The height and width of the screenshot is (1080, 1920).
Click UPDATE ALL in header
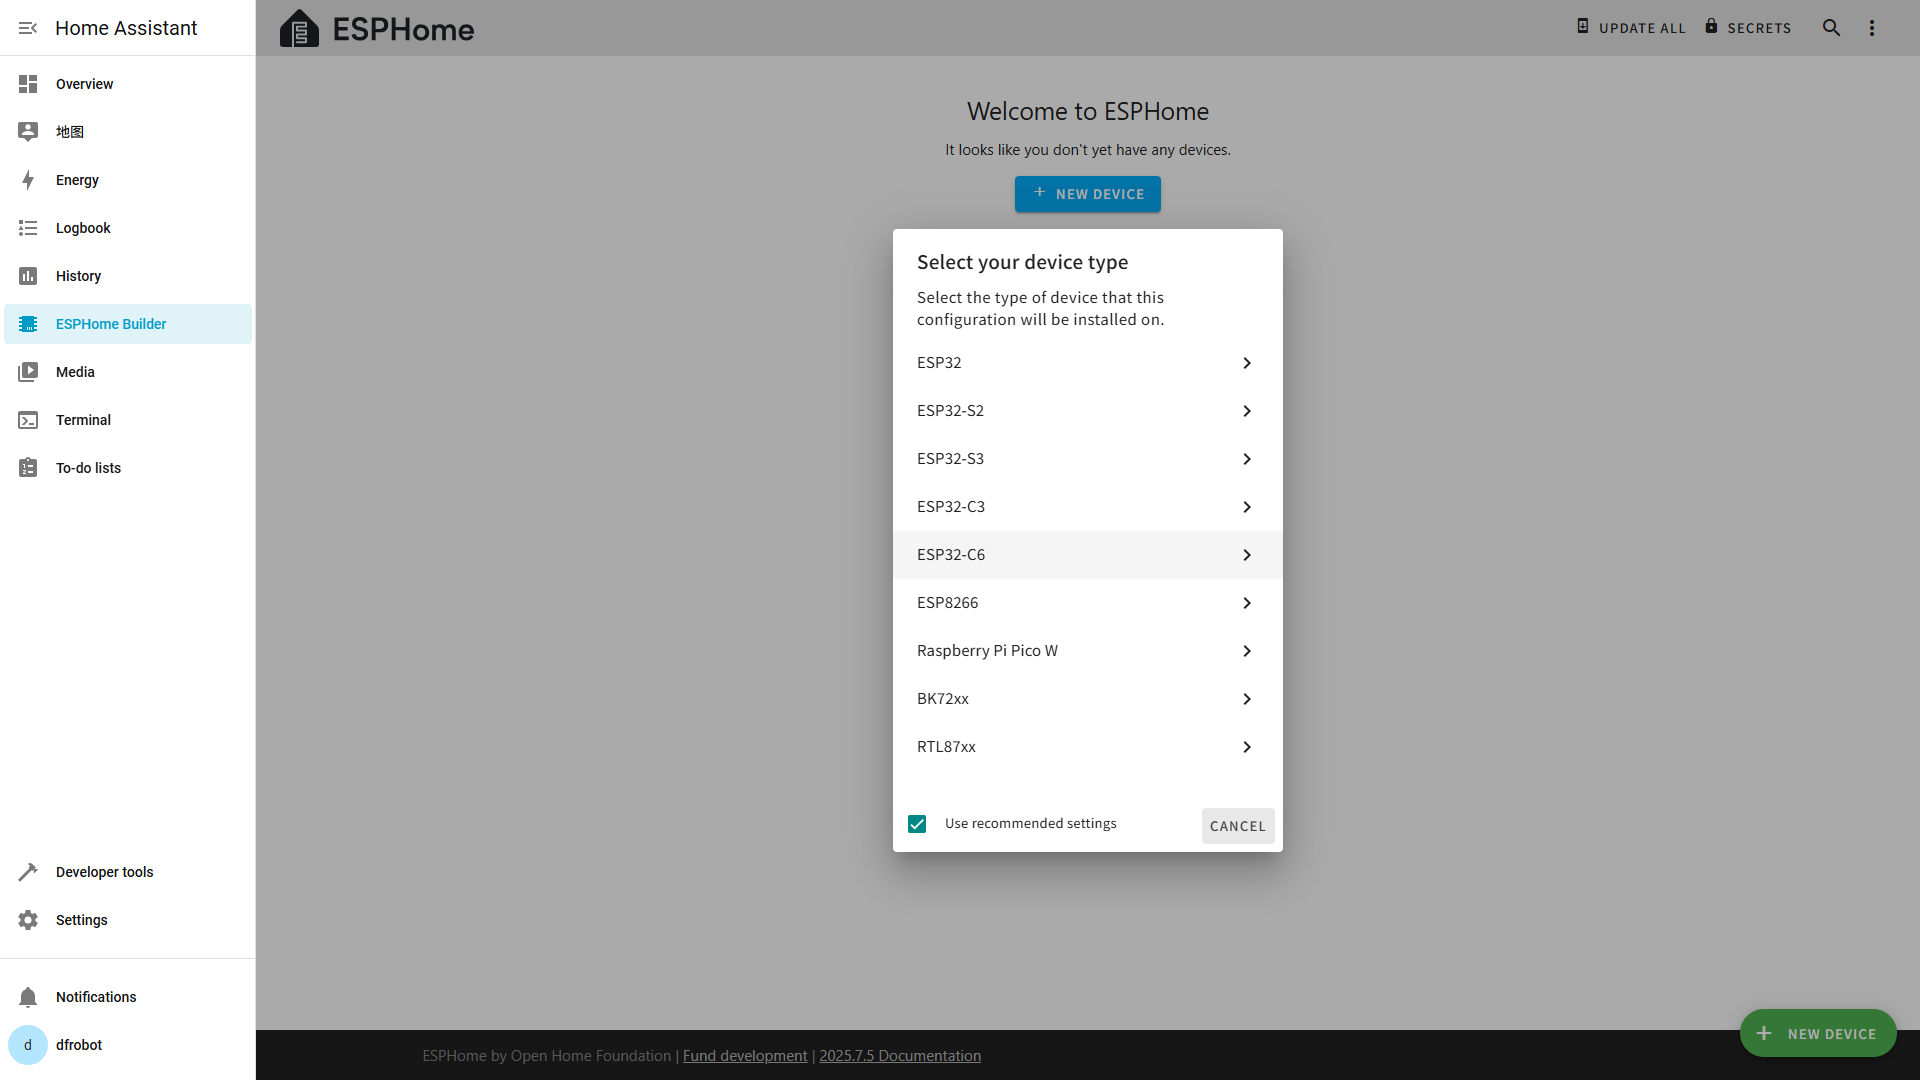point(1631,28)
